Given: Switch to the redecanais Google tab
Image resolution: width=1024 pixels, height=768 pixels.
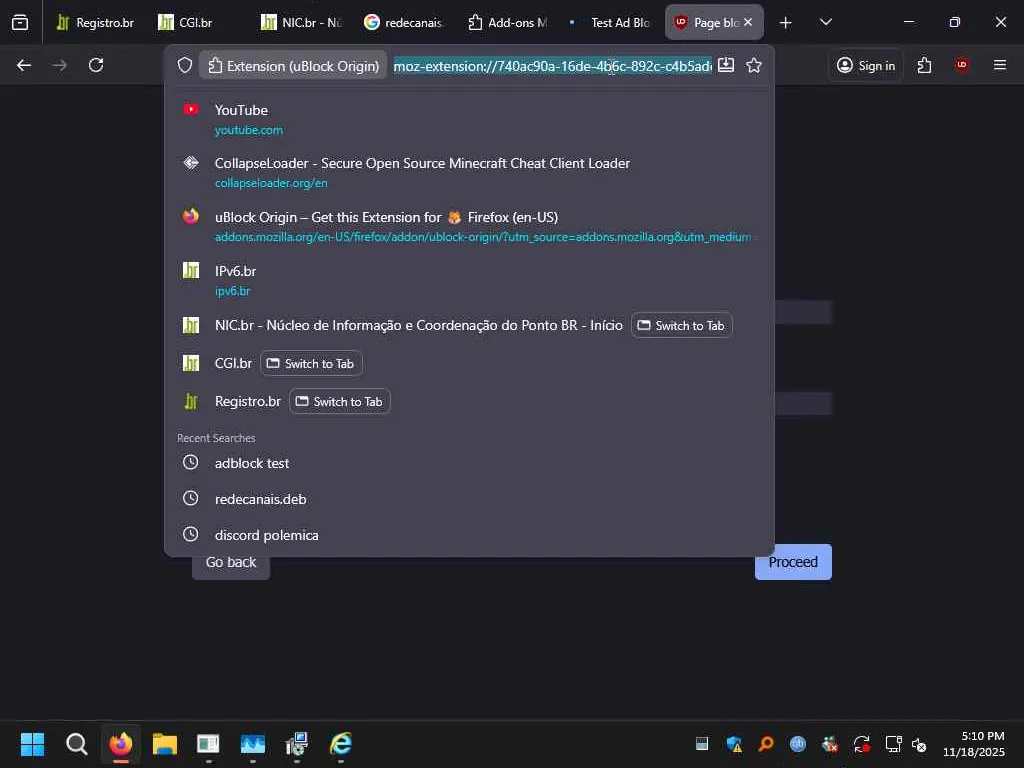Looking at the screenshot, I should coord(404,22).
